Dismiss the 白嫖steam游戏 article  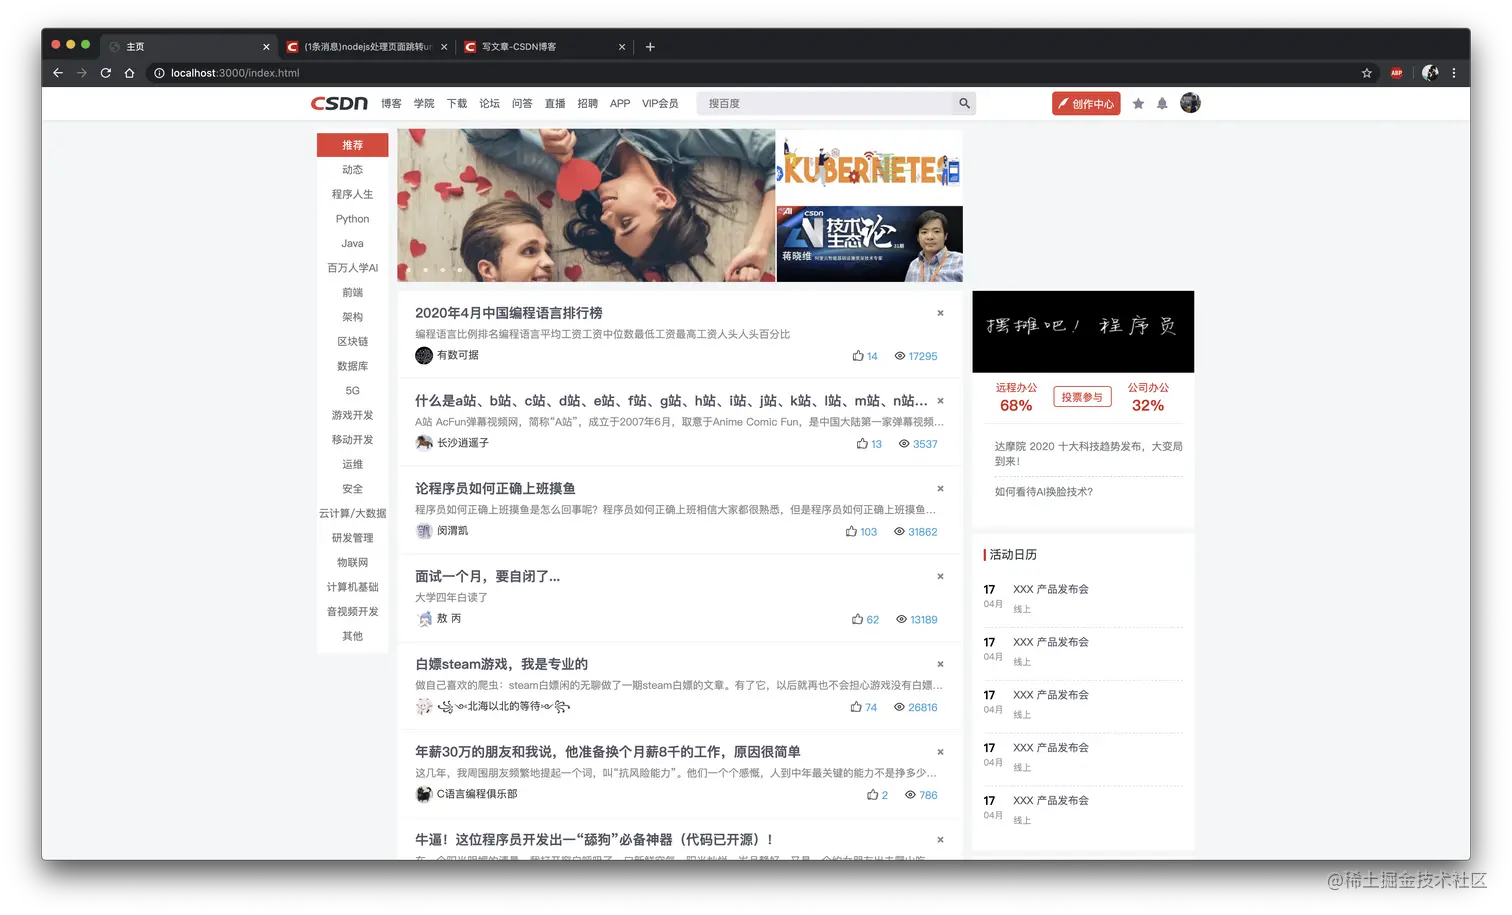(940, 664)
